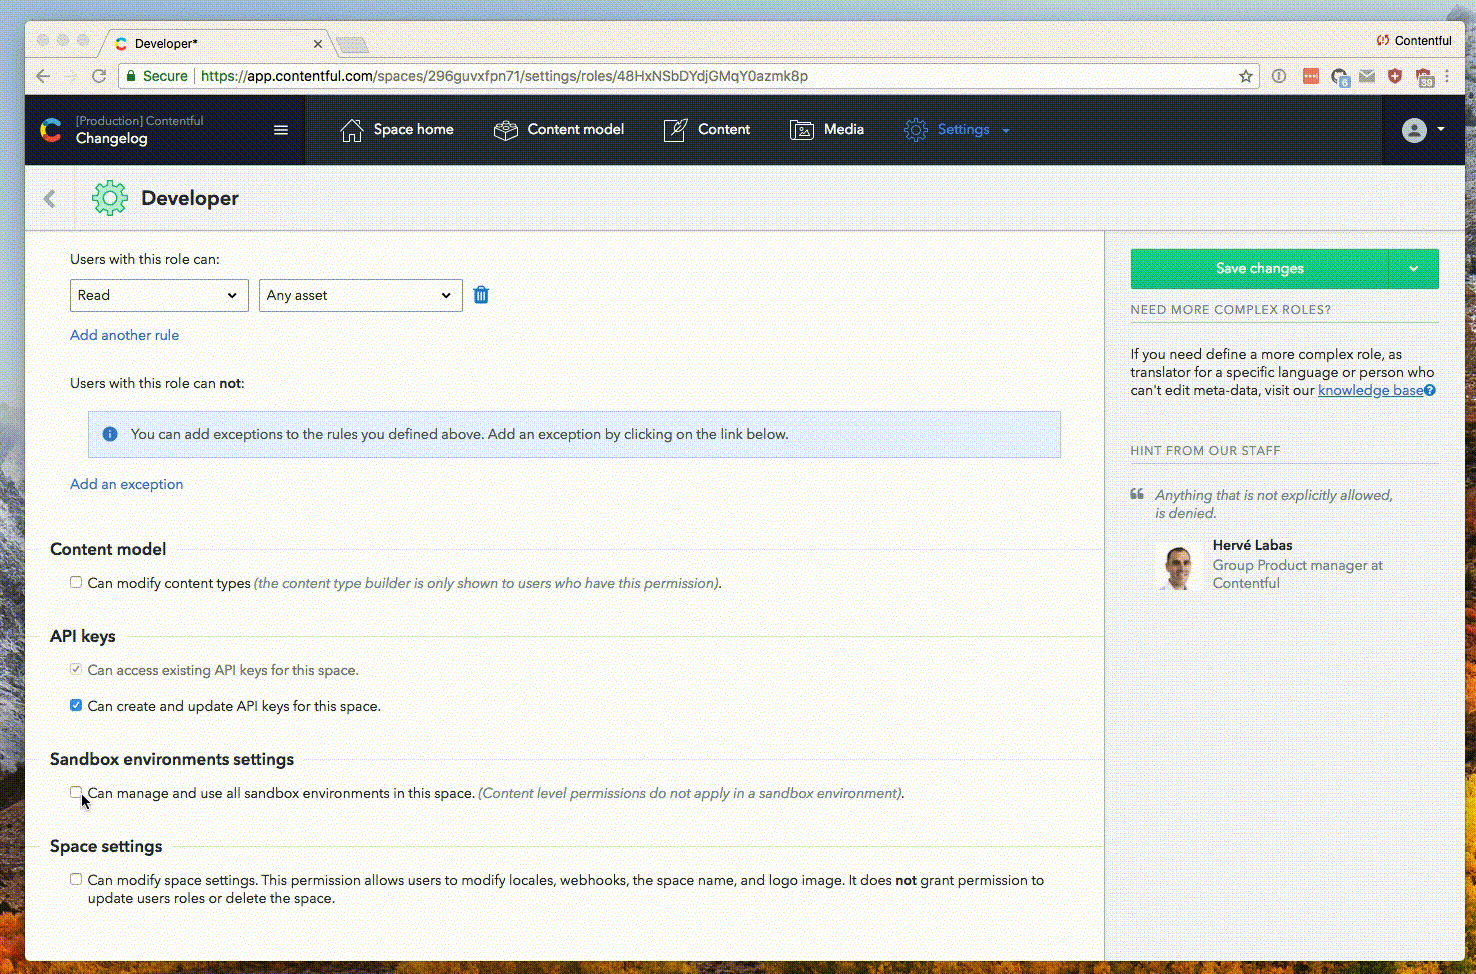Open the Any asset dropdown
1476x974 pixels.
click(x=361, y=295)
